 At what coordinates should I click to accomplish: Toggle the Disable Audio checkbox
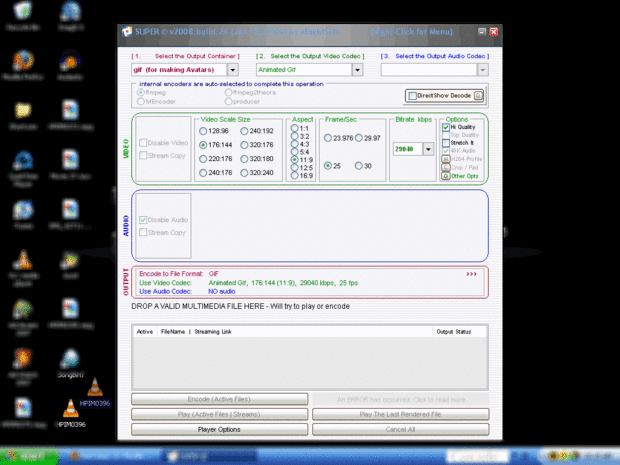(x=143, y=220)
